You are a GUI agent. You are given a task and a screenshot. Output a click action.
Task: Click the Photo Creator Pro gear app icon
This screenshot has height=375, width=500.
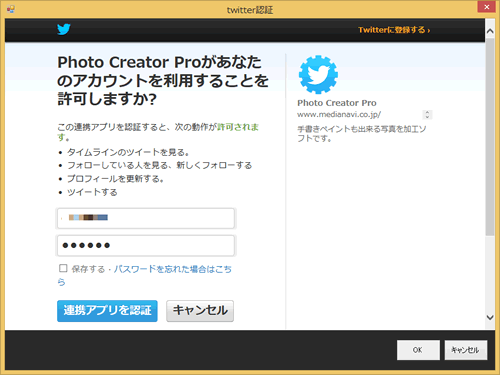318,74
